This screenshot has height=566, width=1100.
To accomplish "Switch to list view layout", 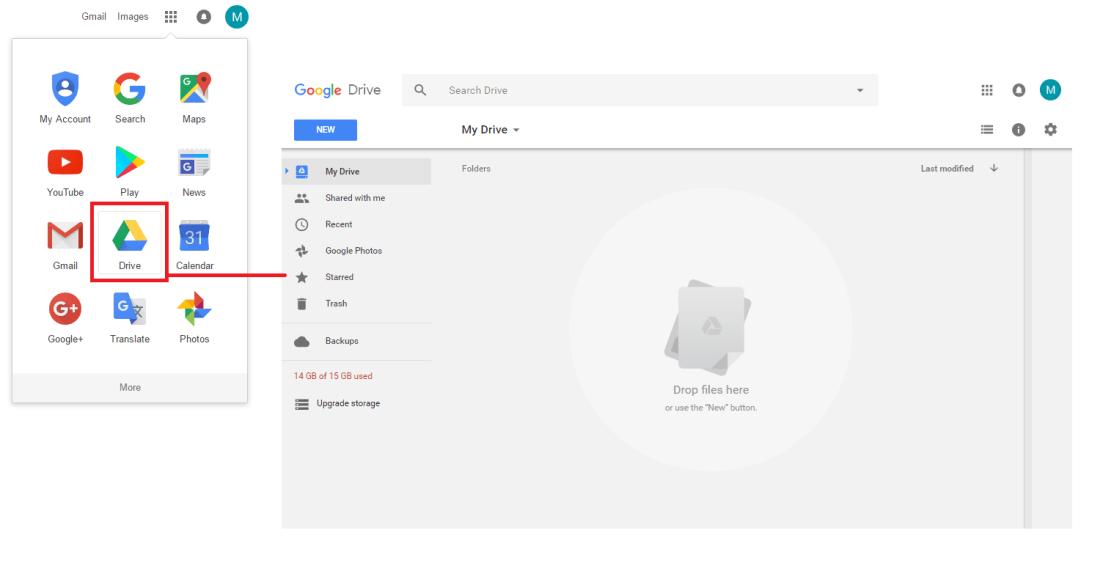I will pos(987,129).
